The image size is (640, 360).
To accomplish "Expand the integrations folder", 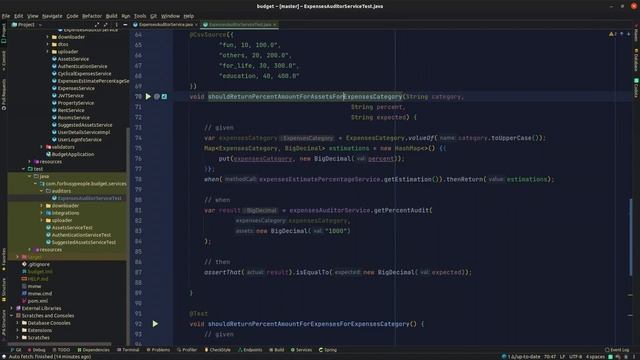I will (42, 213).
